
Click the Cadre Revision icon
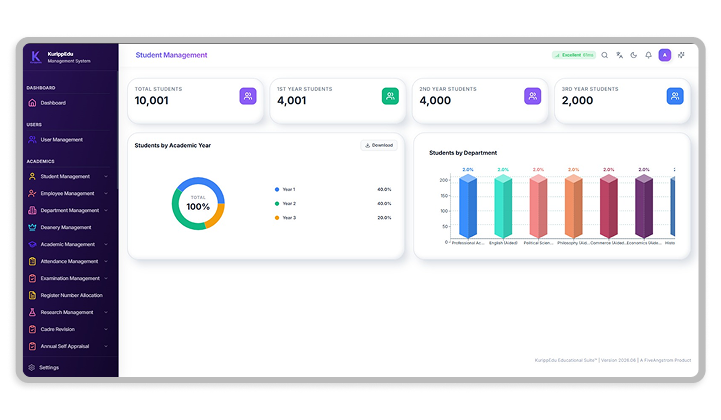tap(32, 329)
